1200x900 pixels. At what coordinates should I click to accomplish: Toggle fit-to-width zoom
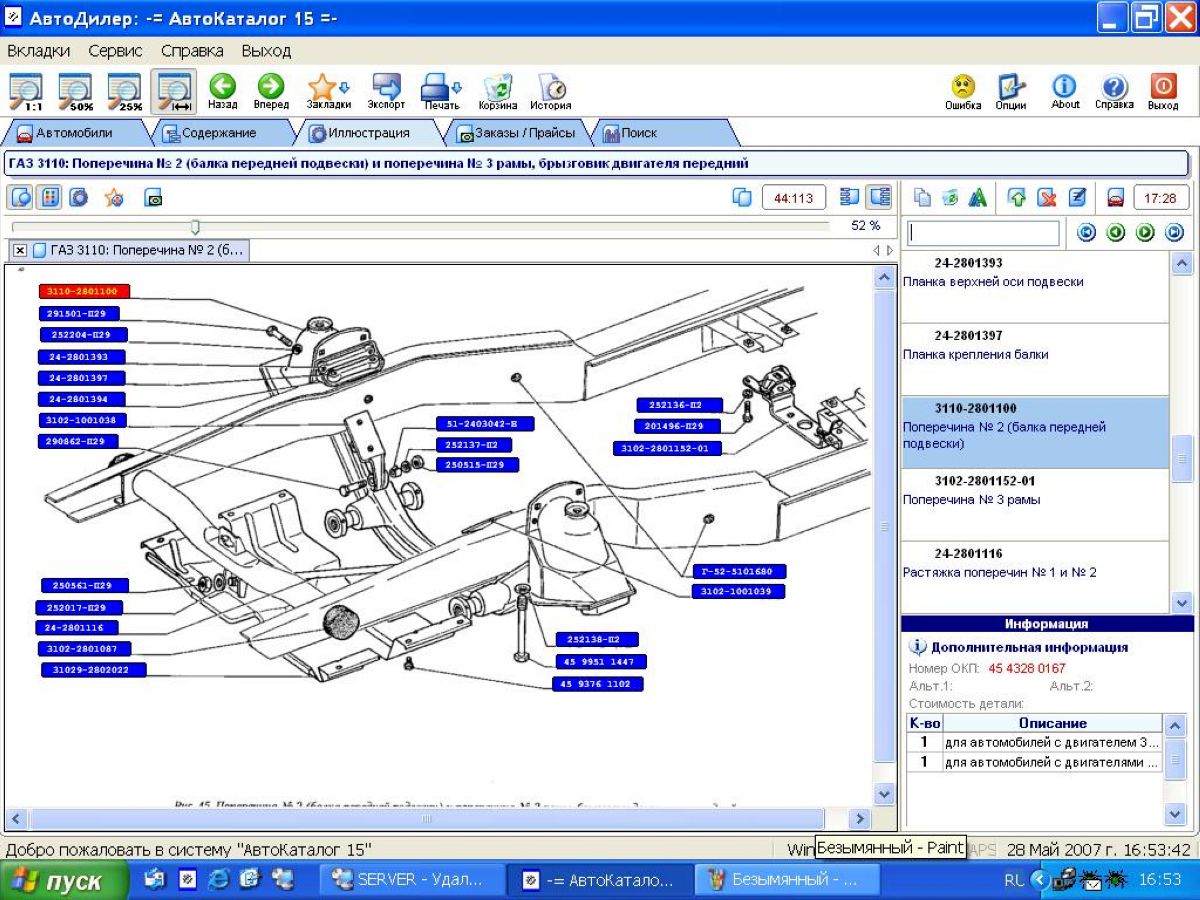coord(174,91)
